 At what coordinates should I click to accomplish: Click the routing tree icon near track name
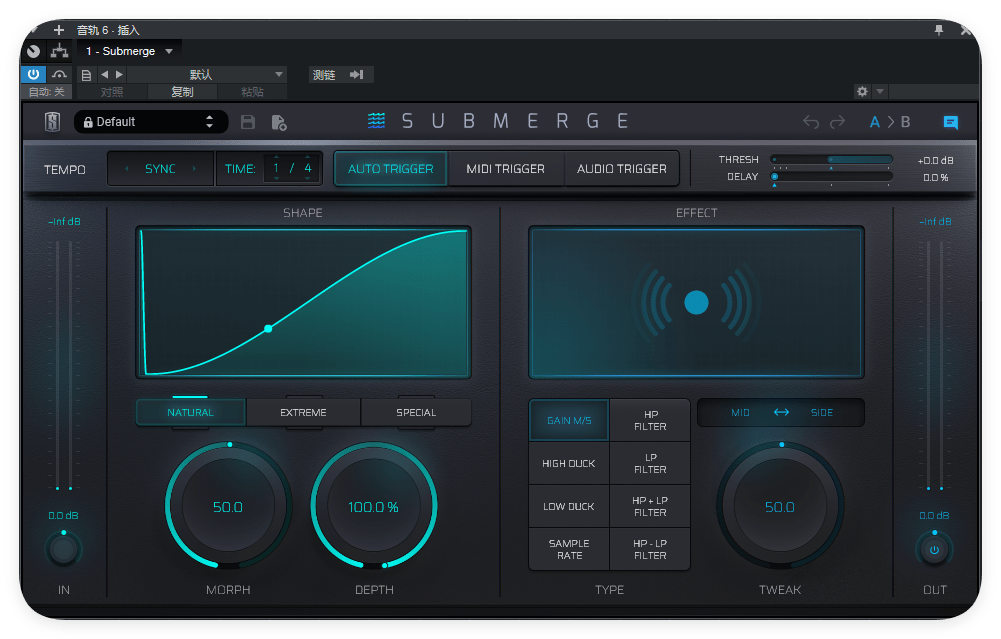tap(59, 50)
